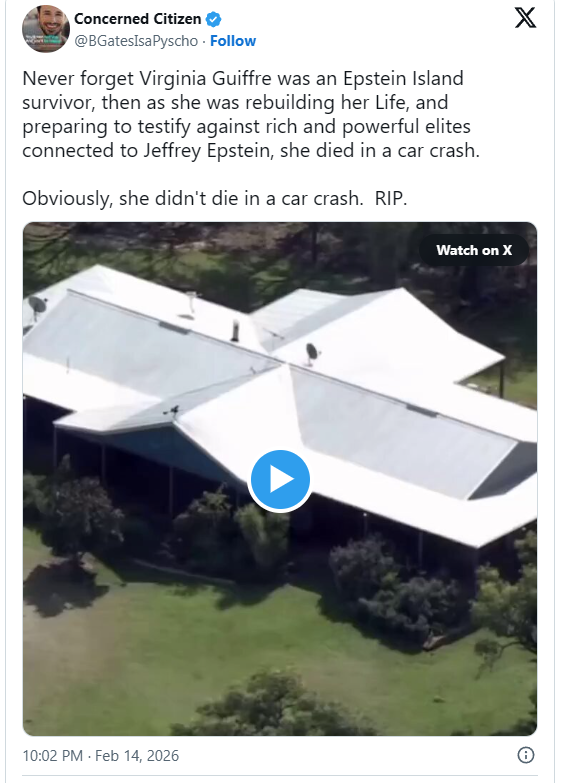Click the words Jeffrey Epstein in tweet
The image size is (561, 783).
(x=207, y=150)
